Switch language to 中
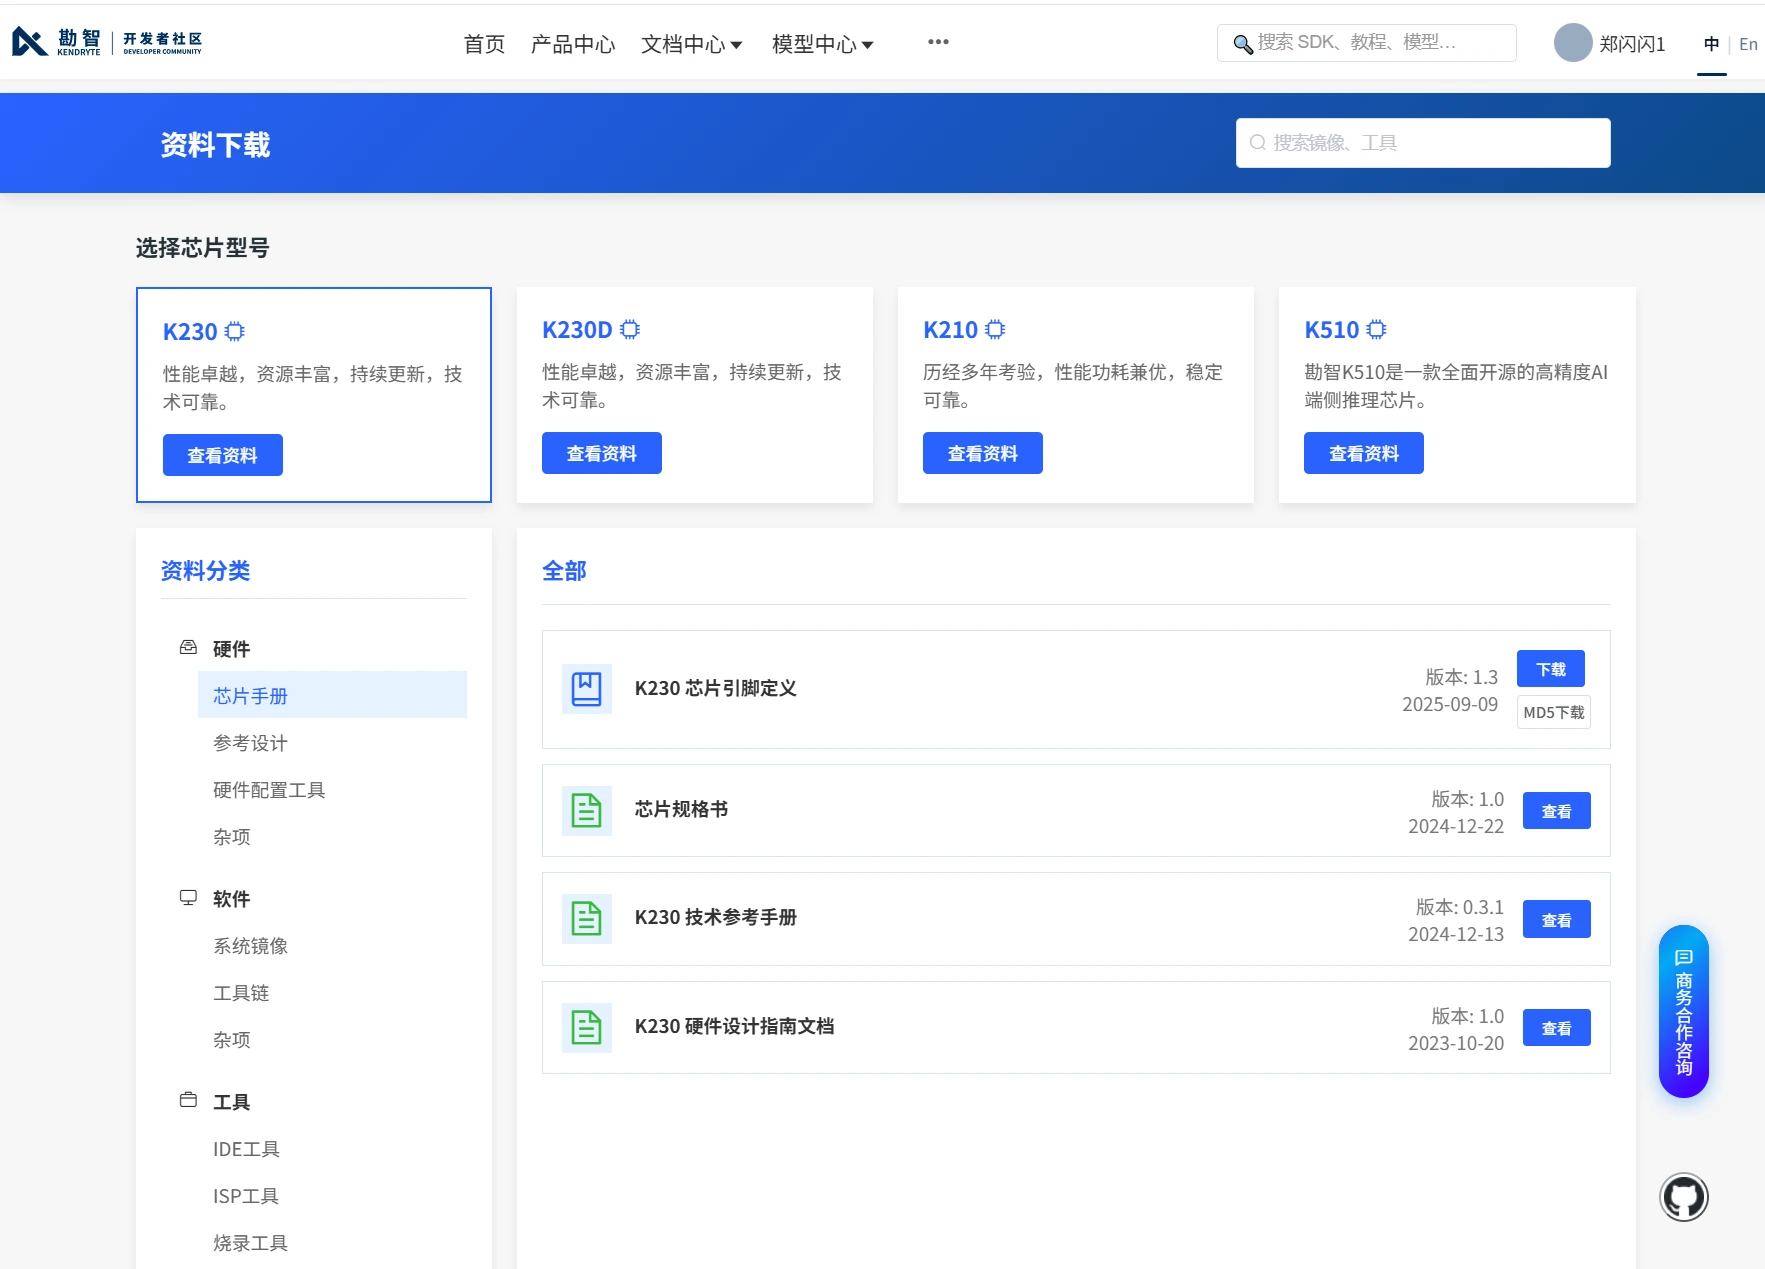This screenshot has width=1765, height=1269. 1712,44
